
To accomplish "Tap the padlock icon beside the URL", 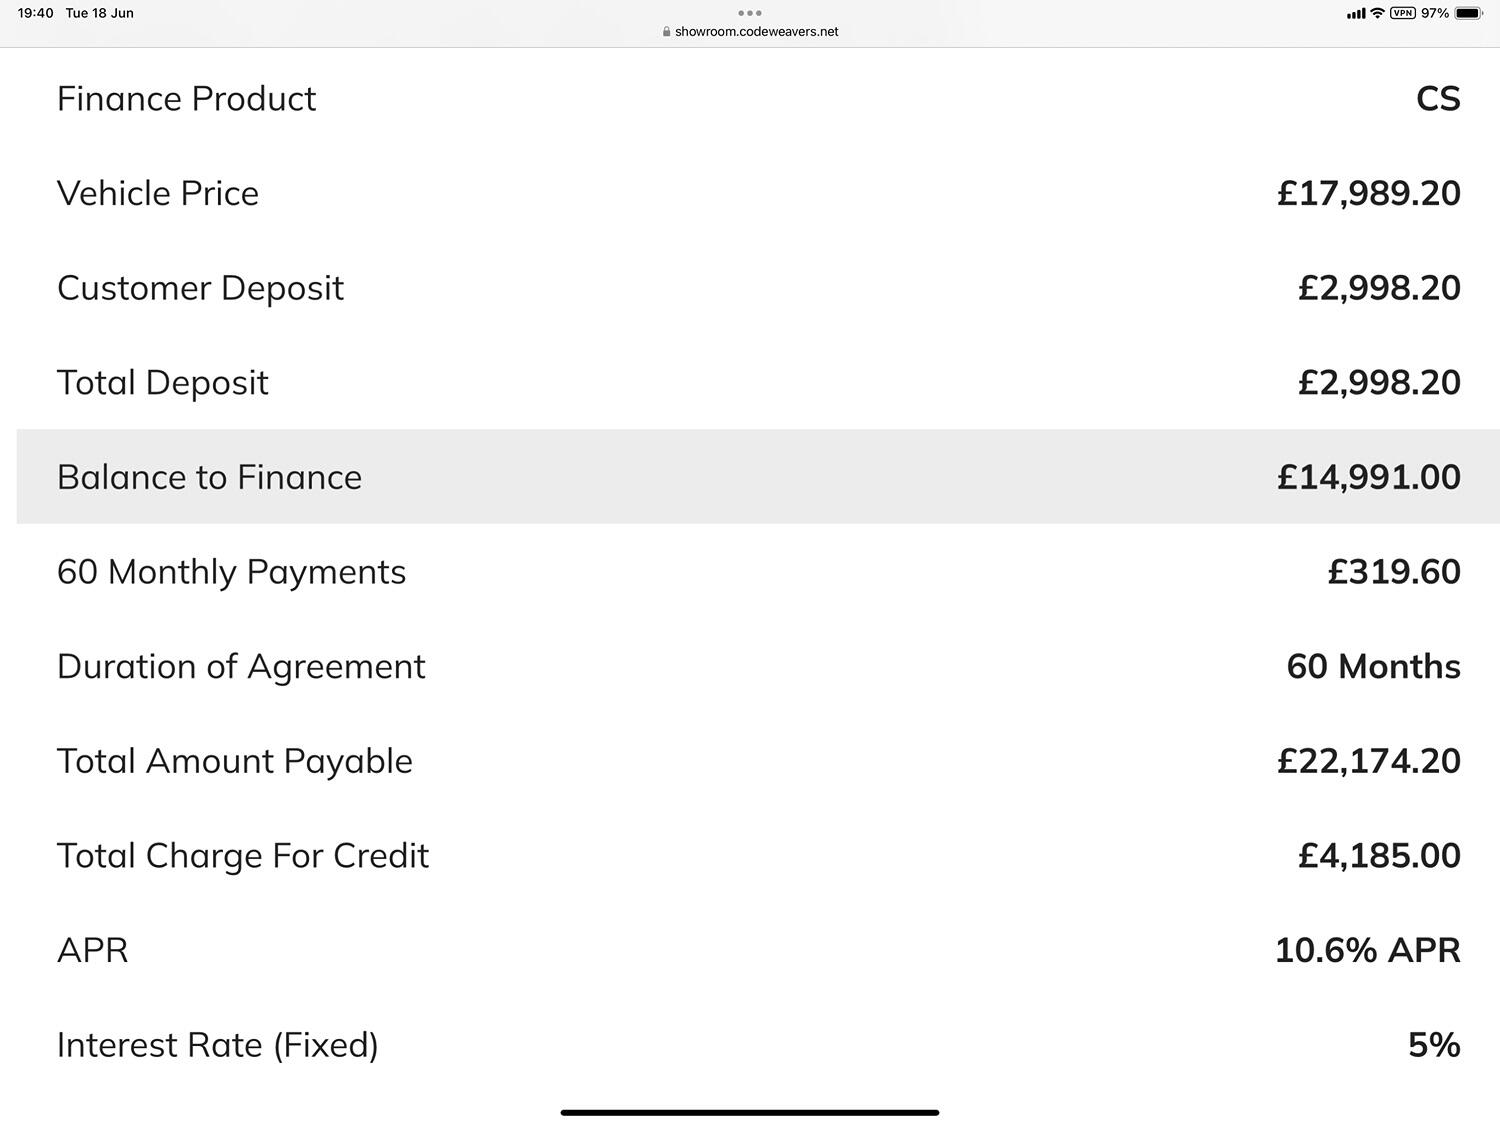I will pos(666,31).
